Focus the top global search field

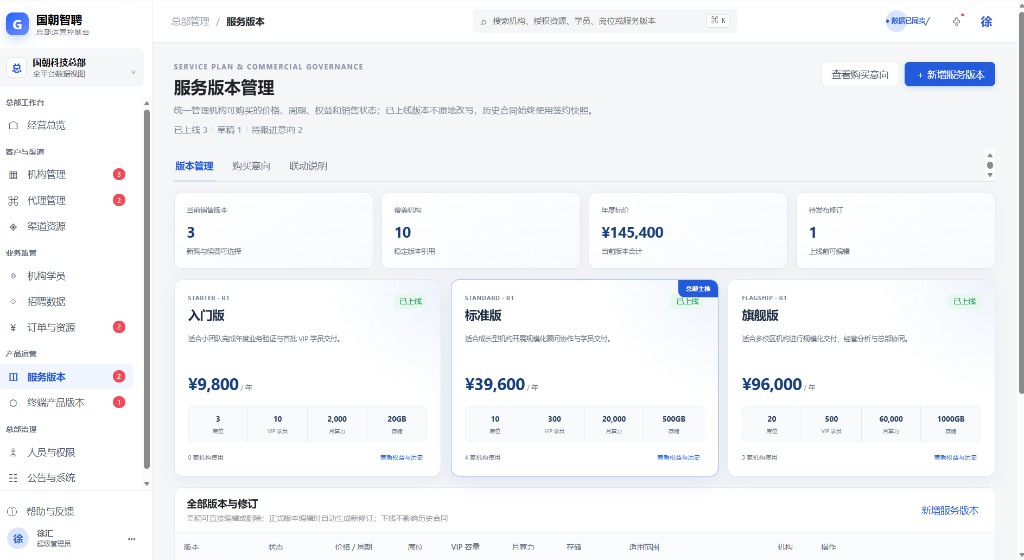click(x=605, y=21)
